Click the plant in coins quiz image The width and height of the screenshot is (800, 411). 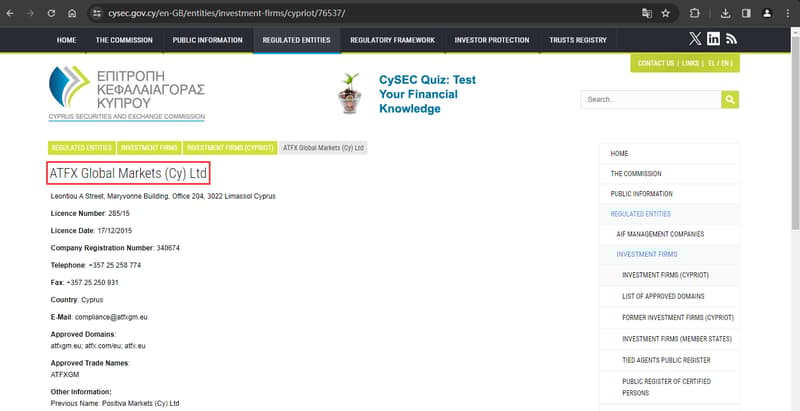point(350,93)
